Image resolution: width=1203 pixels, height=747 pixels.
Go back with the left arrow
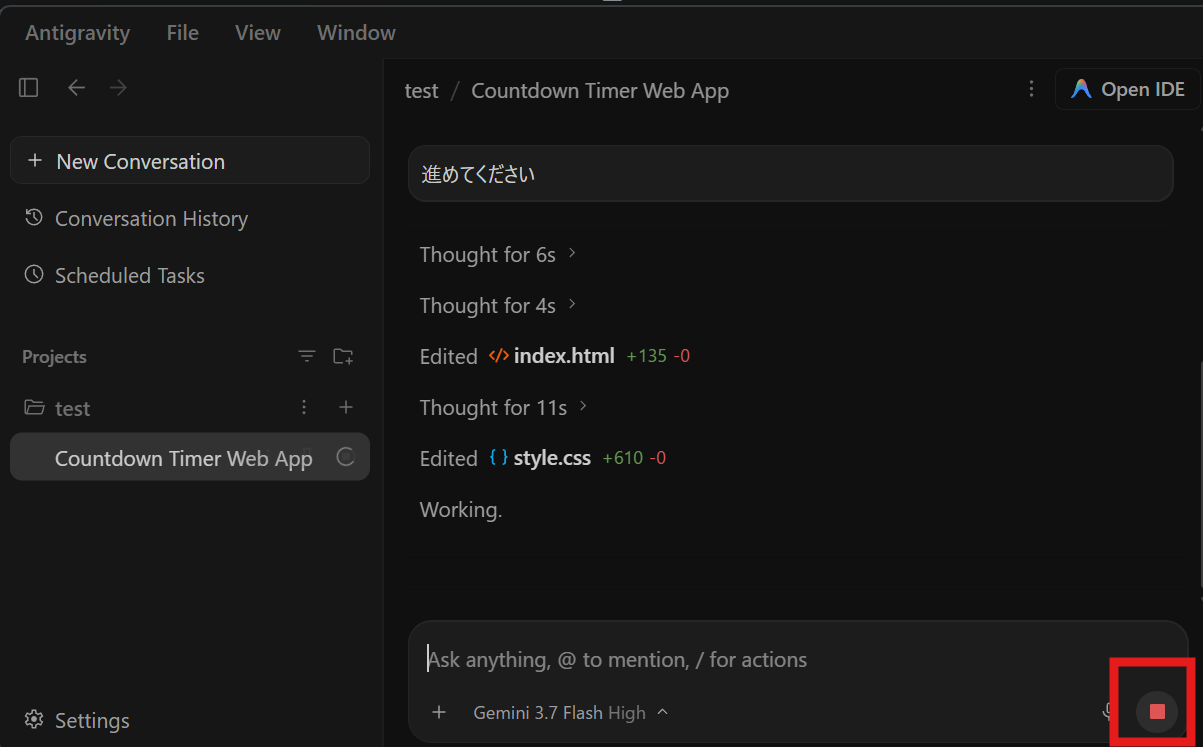click(76, 88)
